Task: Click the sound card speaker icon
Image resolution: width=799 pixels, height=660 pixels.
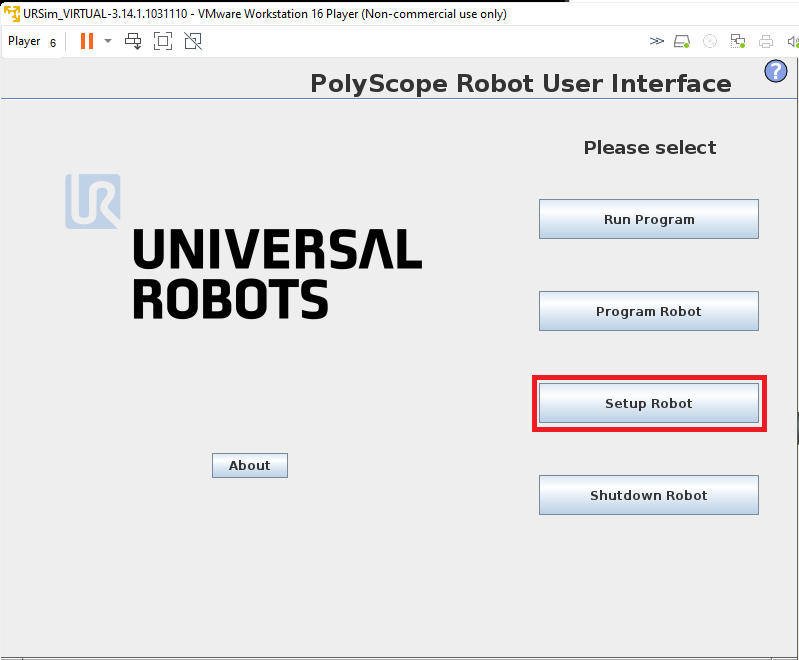Action: click(x=792, y=41)
